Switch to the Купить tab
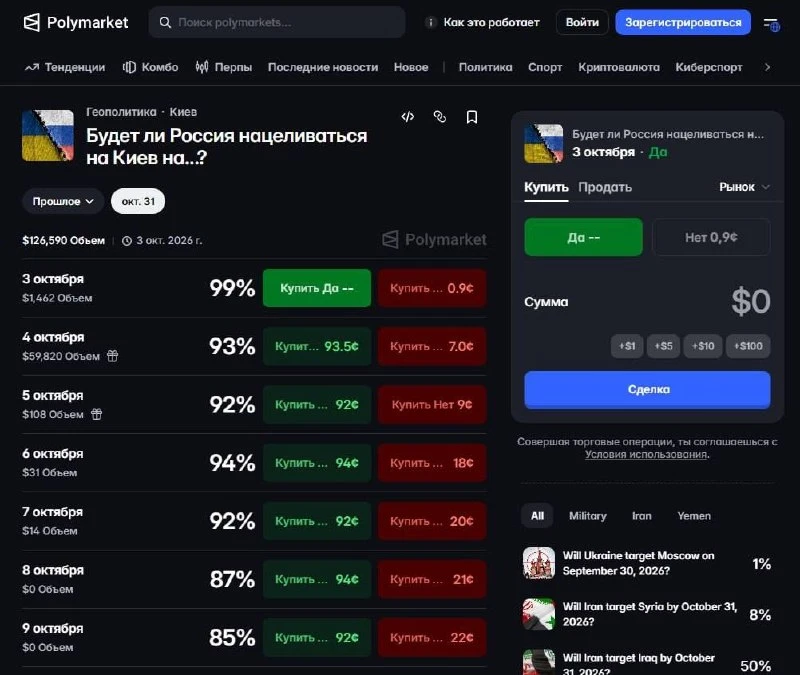The image size is (800, 675). [546, 187]
